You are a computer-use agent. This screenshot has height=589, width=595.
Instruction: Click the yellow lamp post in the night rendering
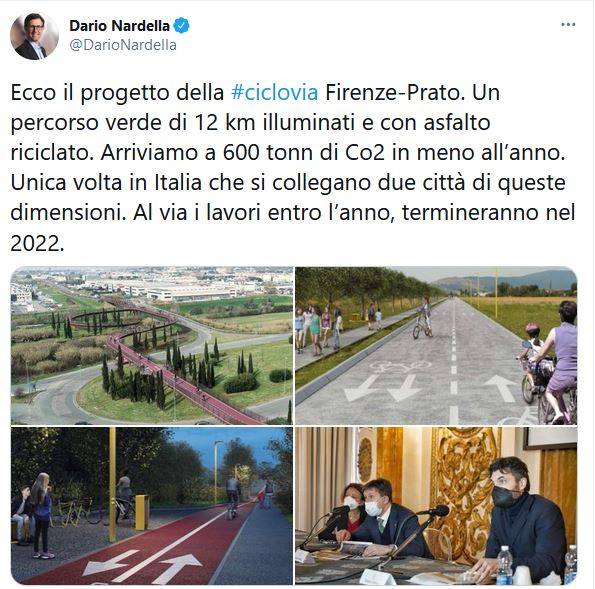pos(112,484)
